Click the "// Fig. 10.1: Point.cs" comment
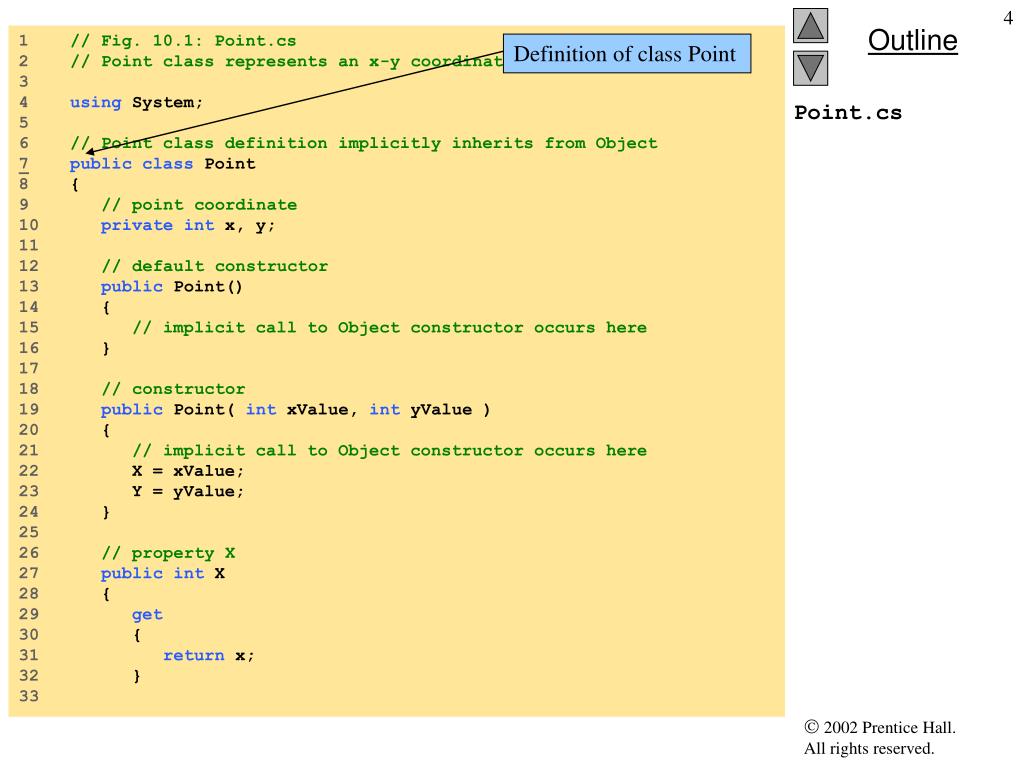The image size is (1024, 768). point(183,41)
